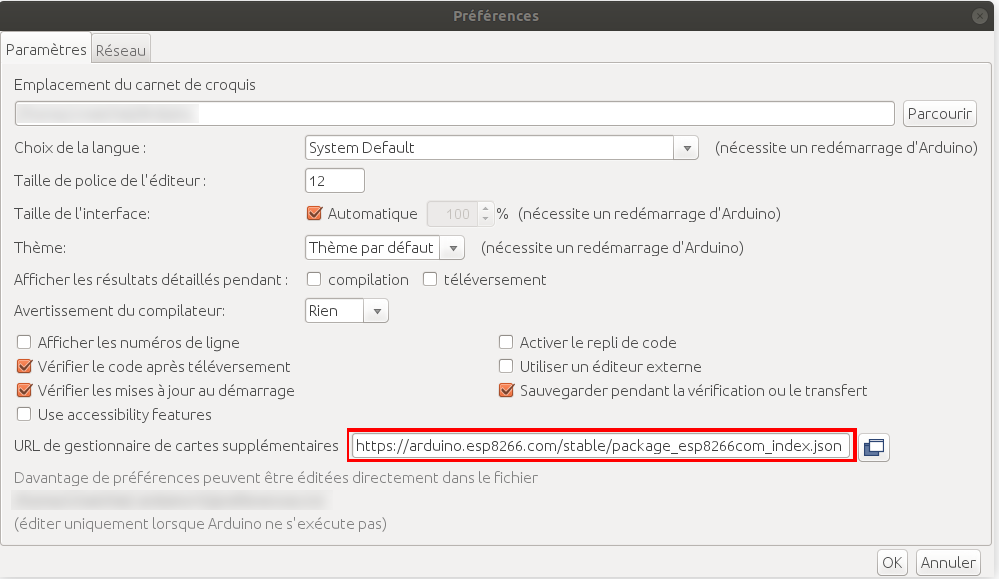Uncheck Vérifier les mises à jour au démarrage
The height and width of the screenshot is (579, 999).
click(24, 391)
